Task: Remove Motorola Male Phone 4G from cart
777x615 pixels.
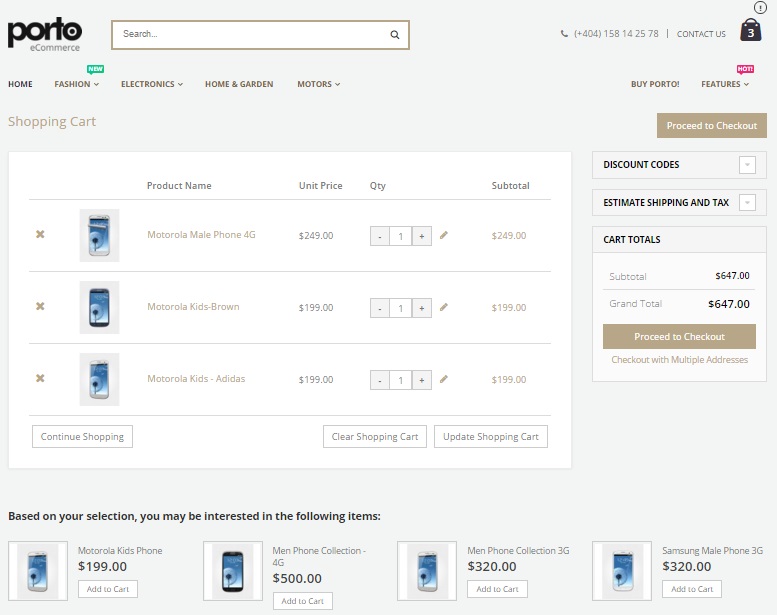Action: coord(40,235)
